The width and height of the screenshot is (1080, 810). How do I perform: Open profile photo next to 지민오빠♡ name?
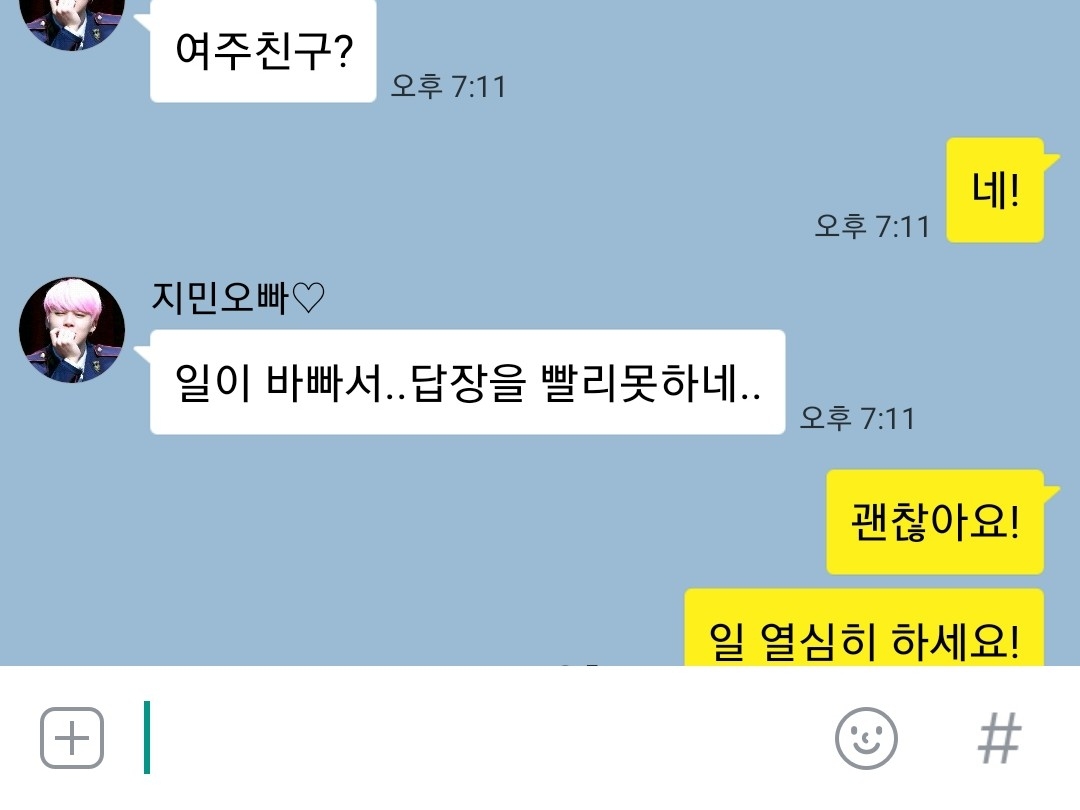pos(72,330)
